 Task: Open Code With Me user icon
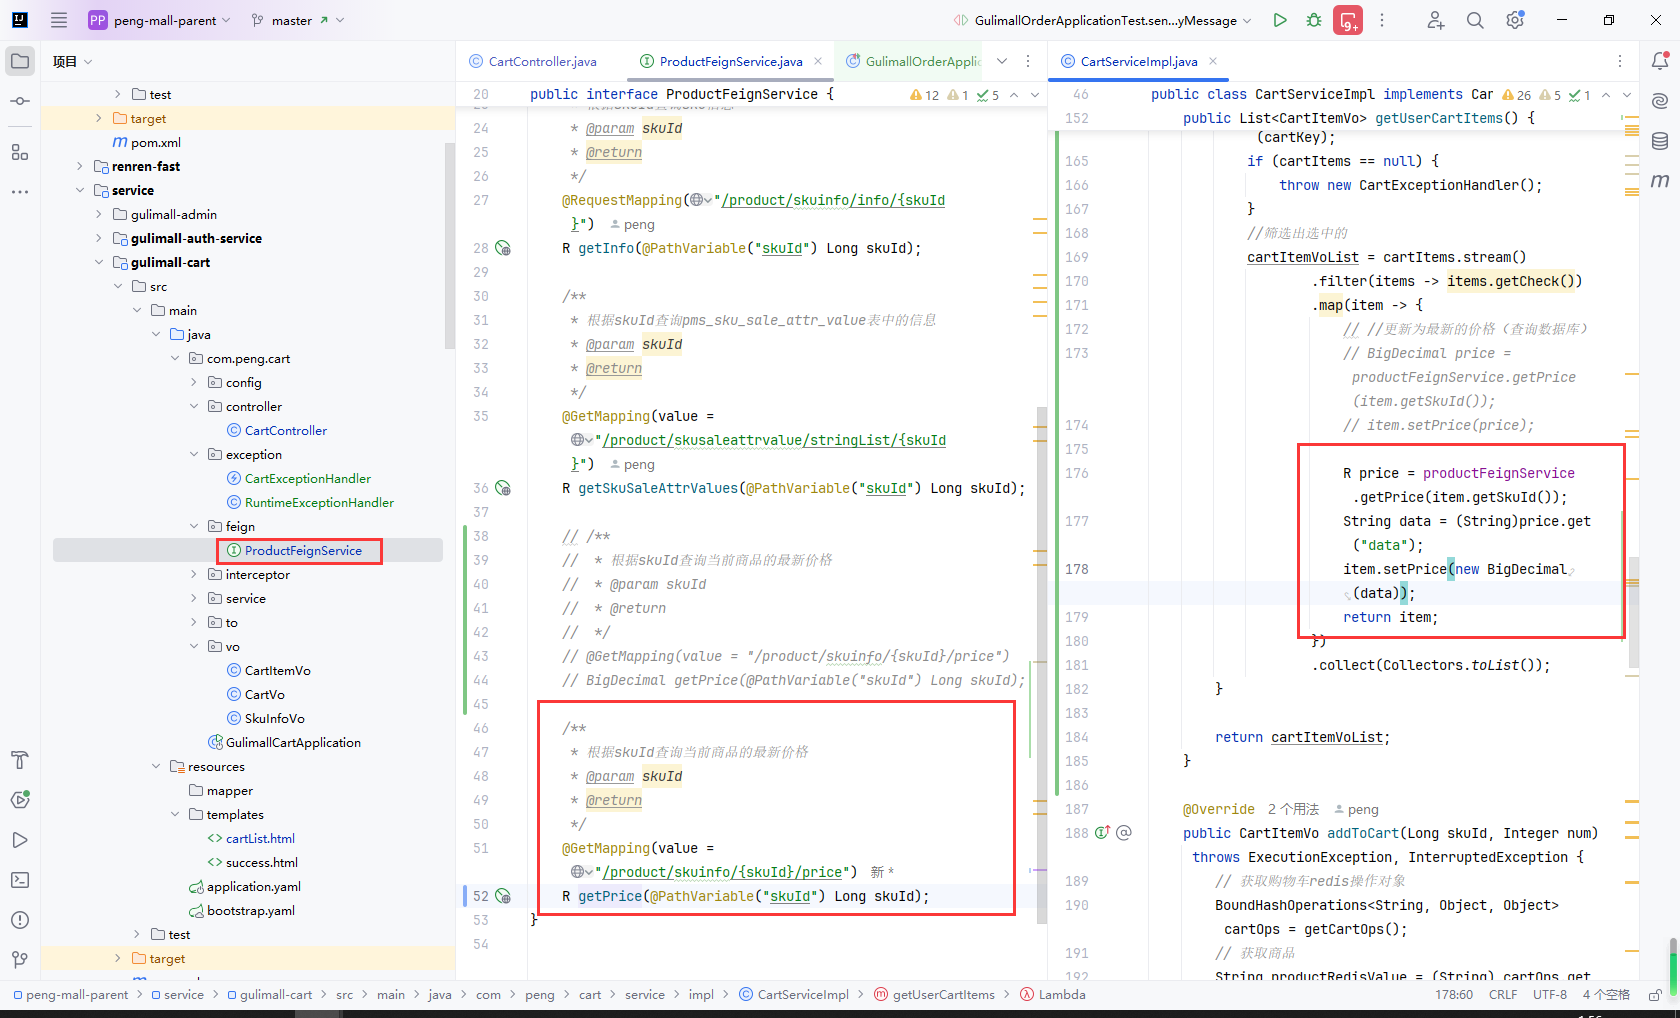1436,20
